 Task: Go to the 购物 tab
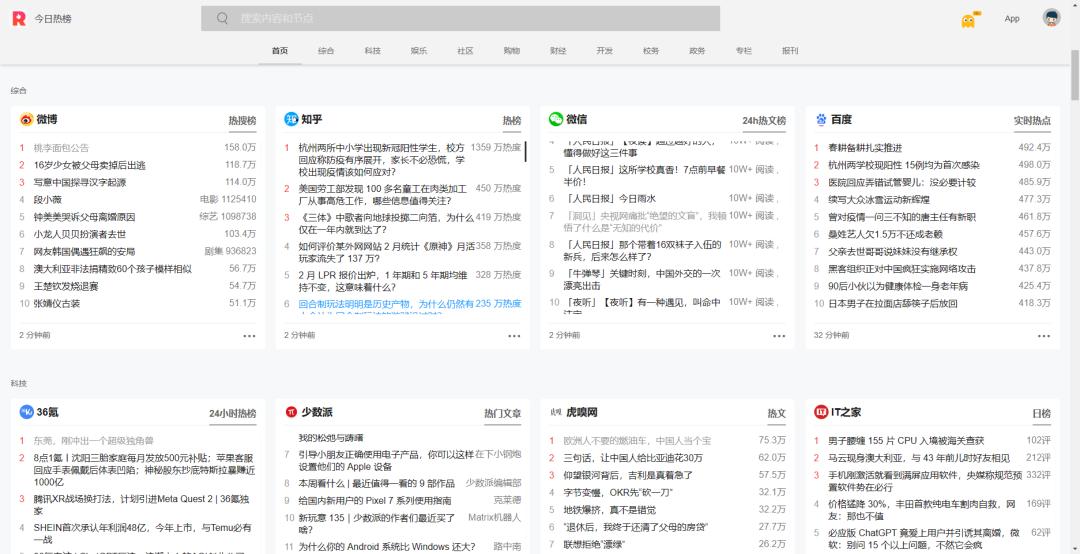pyautogui.click(x=512, y=51)
